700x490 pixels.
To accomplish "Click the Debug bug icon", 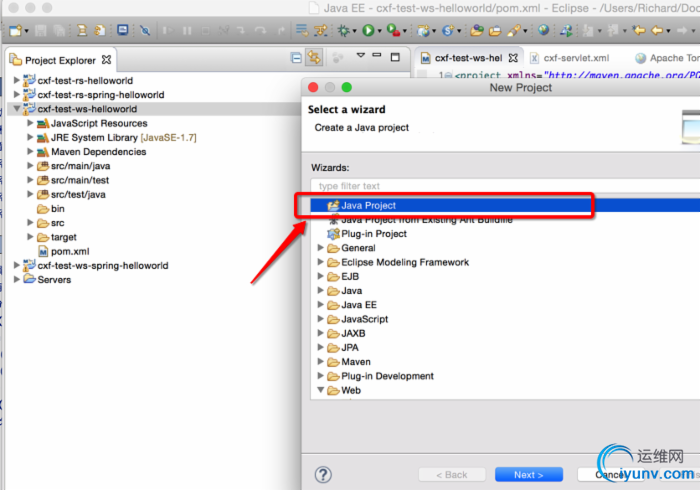I will click(x=343, y=30).
